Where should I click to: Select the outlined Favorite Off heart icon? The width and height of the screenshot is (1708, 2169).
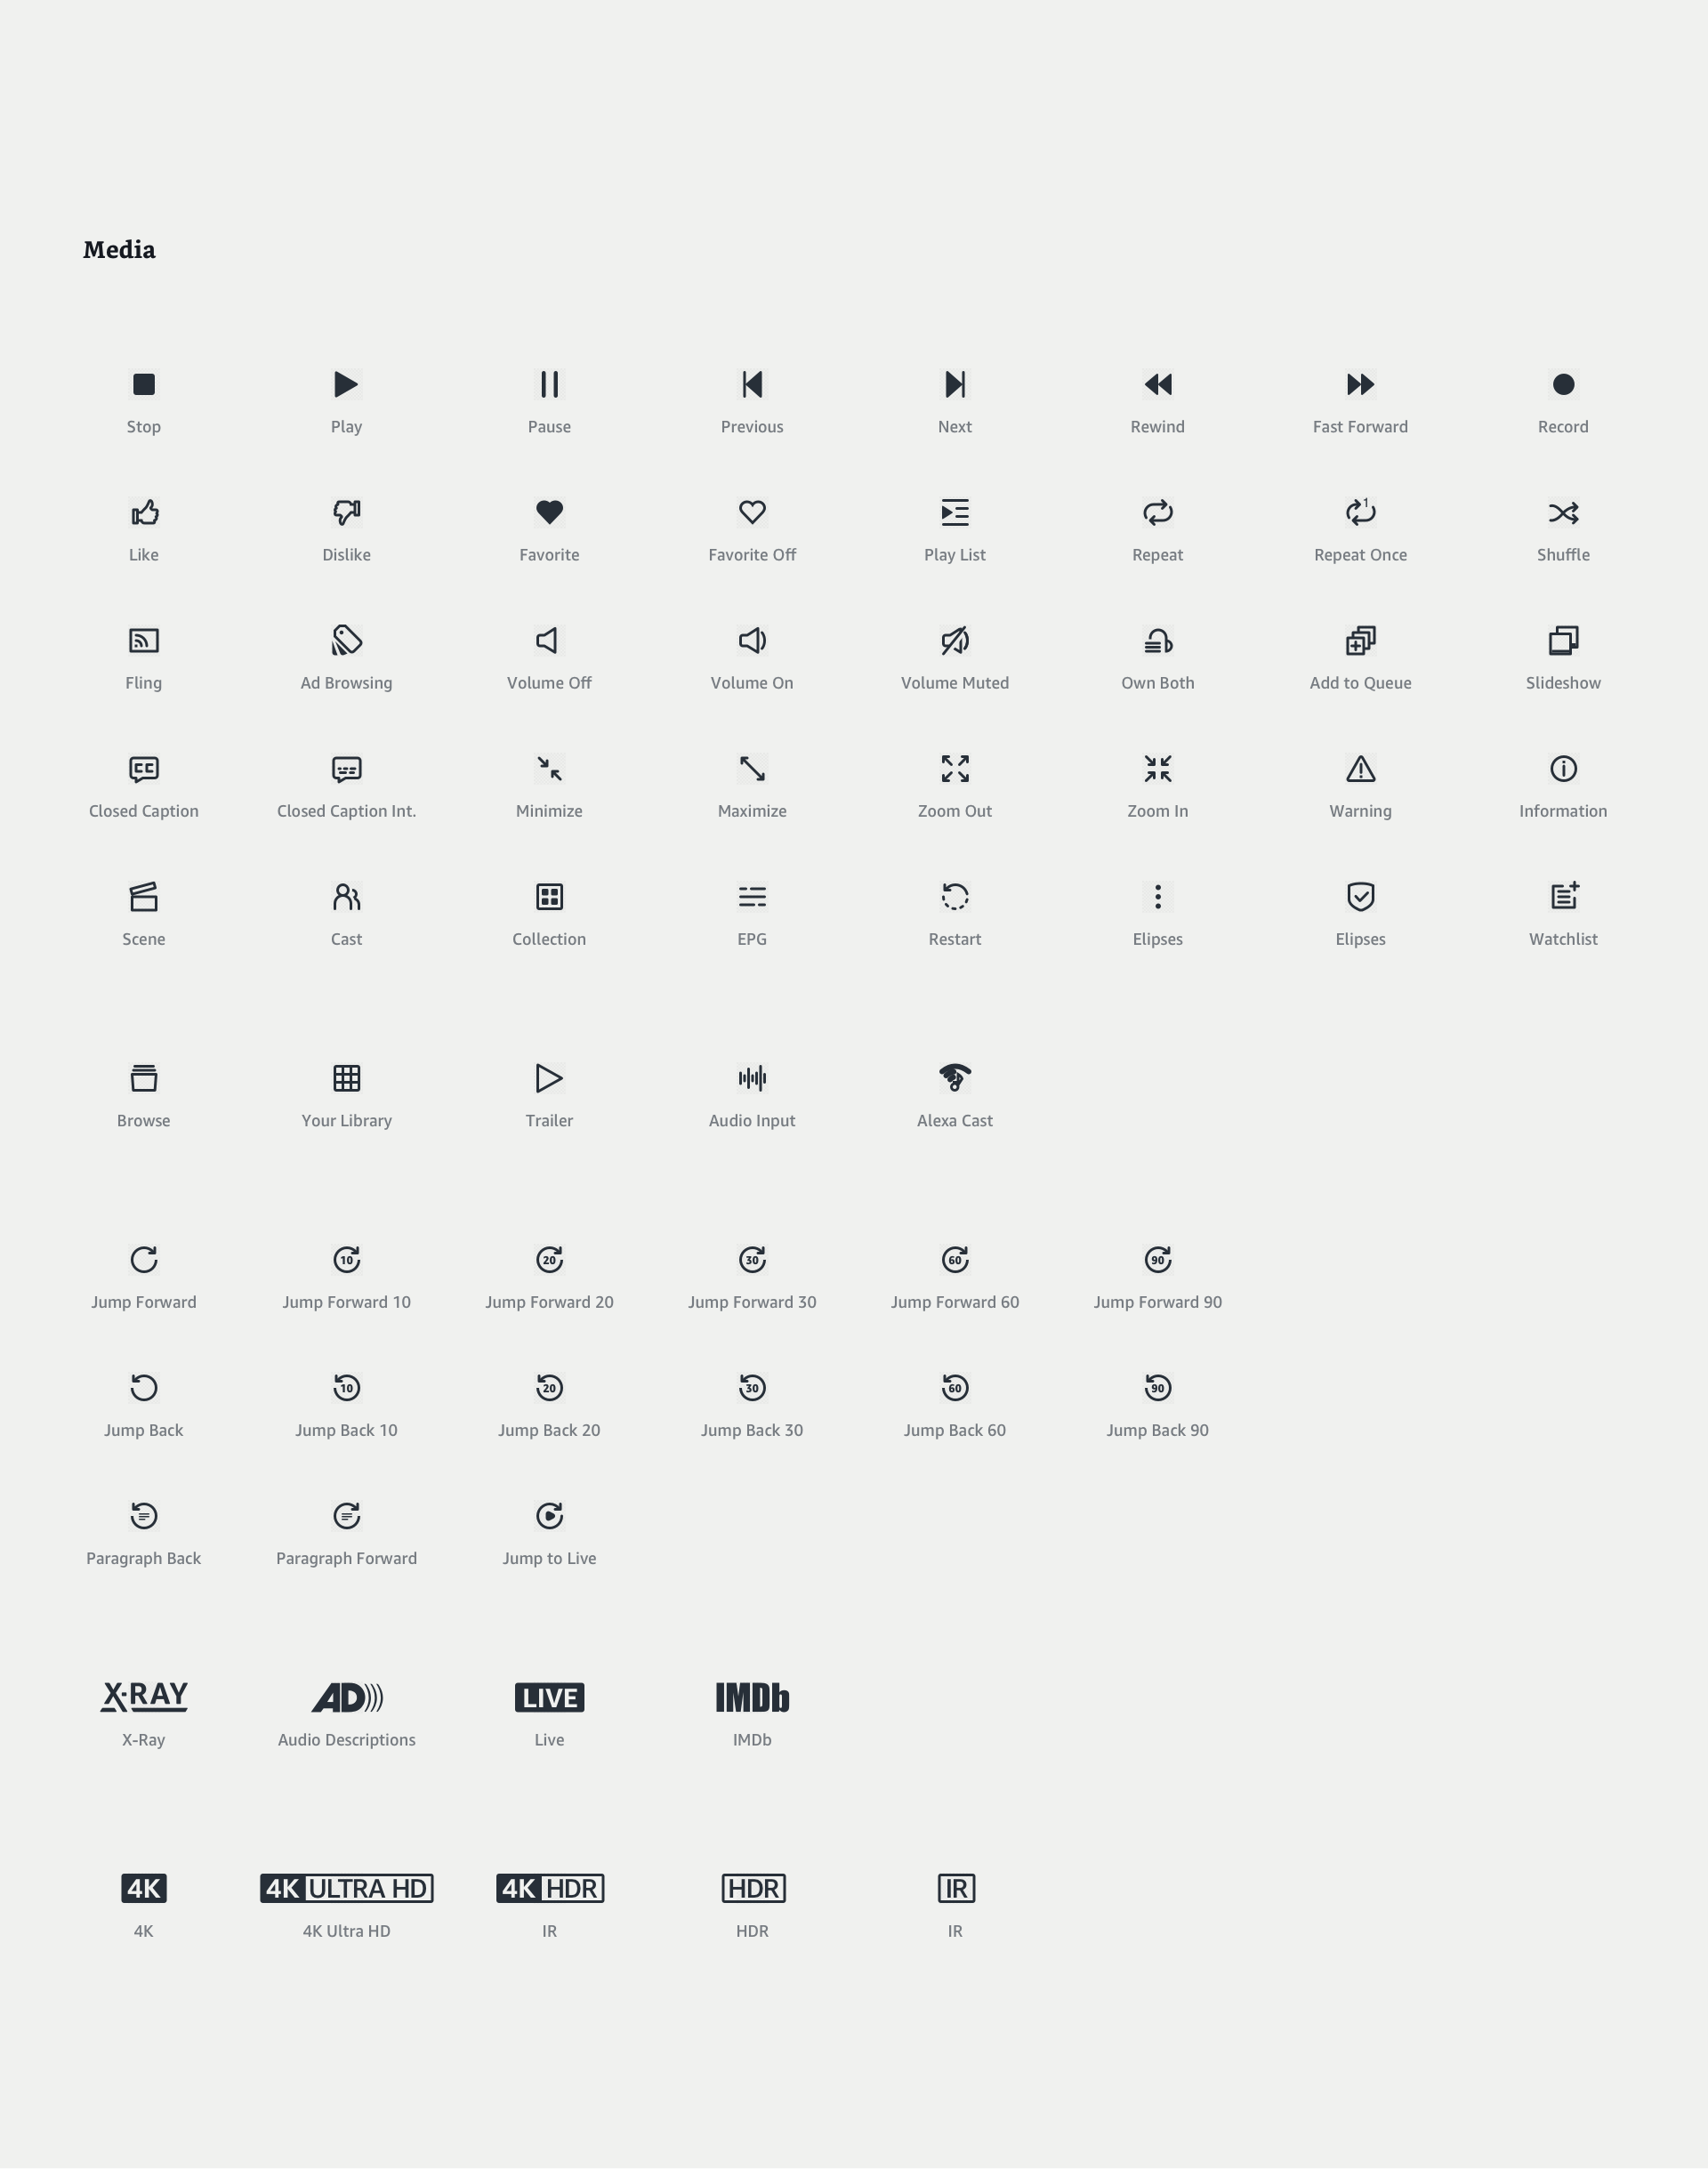coord(752,512)
